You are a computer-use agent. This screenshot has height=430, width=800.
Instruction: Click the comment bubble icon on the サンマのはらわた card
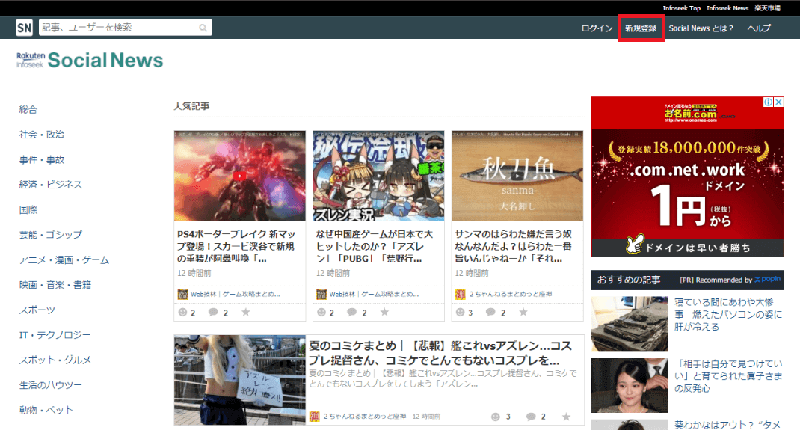(x=491, y=312)
